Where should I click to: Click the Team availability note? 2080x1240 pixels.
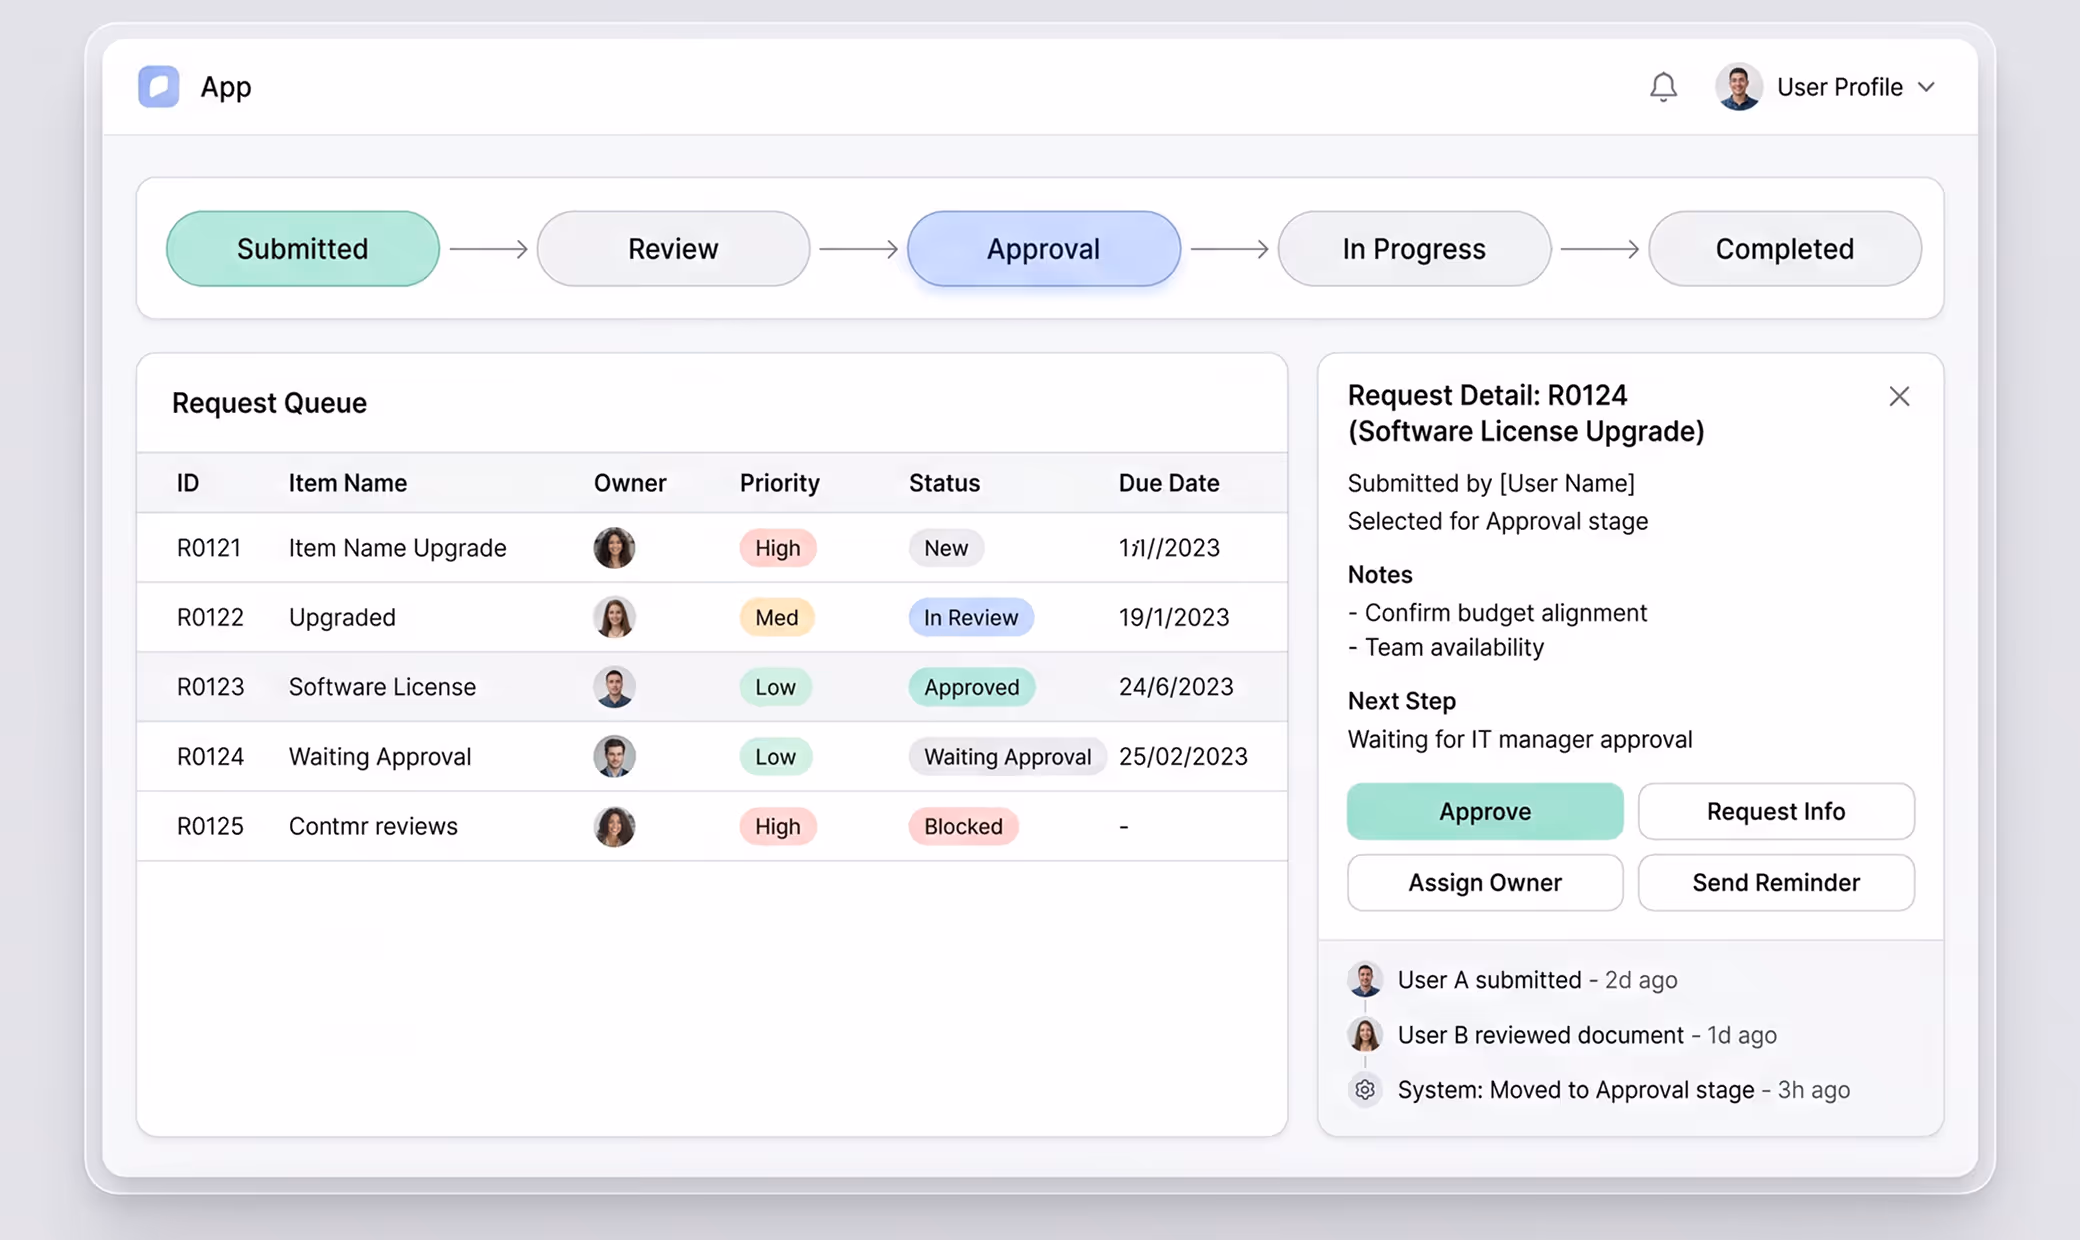(1446, 648)
